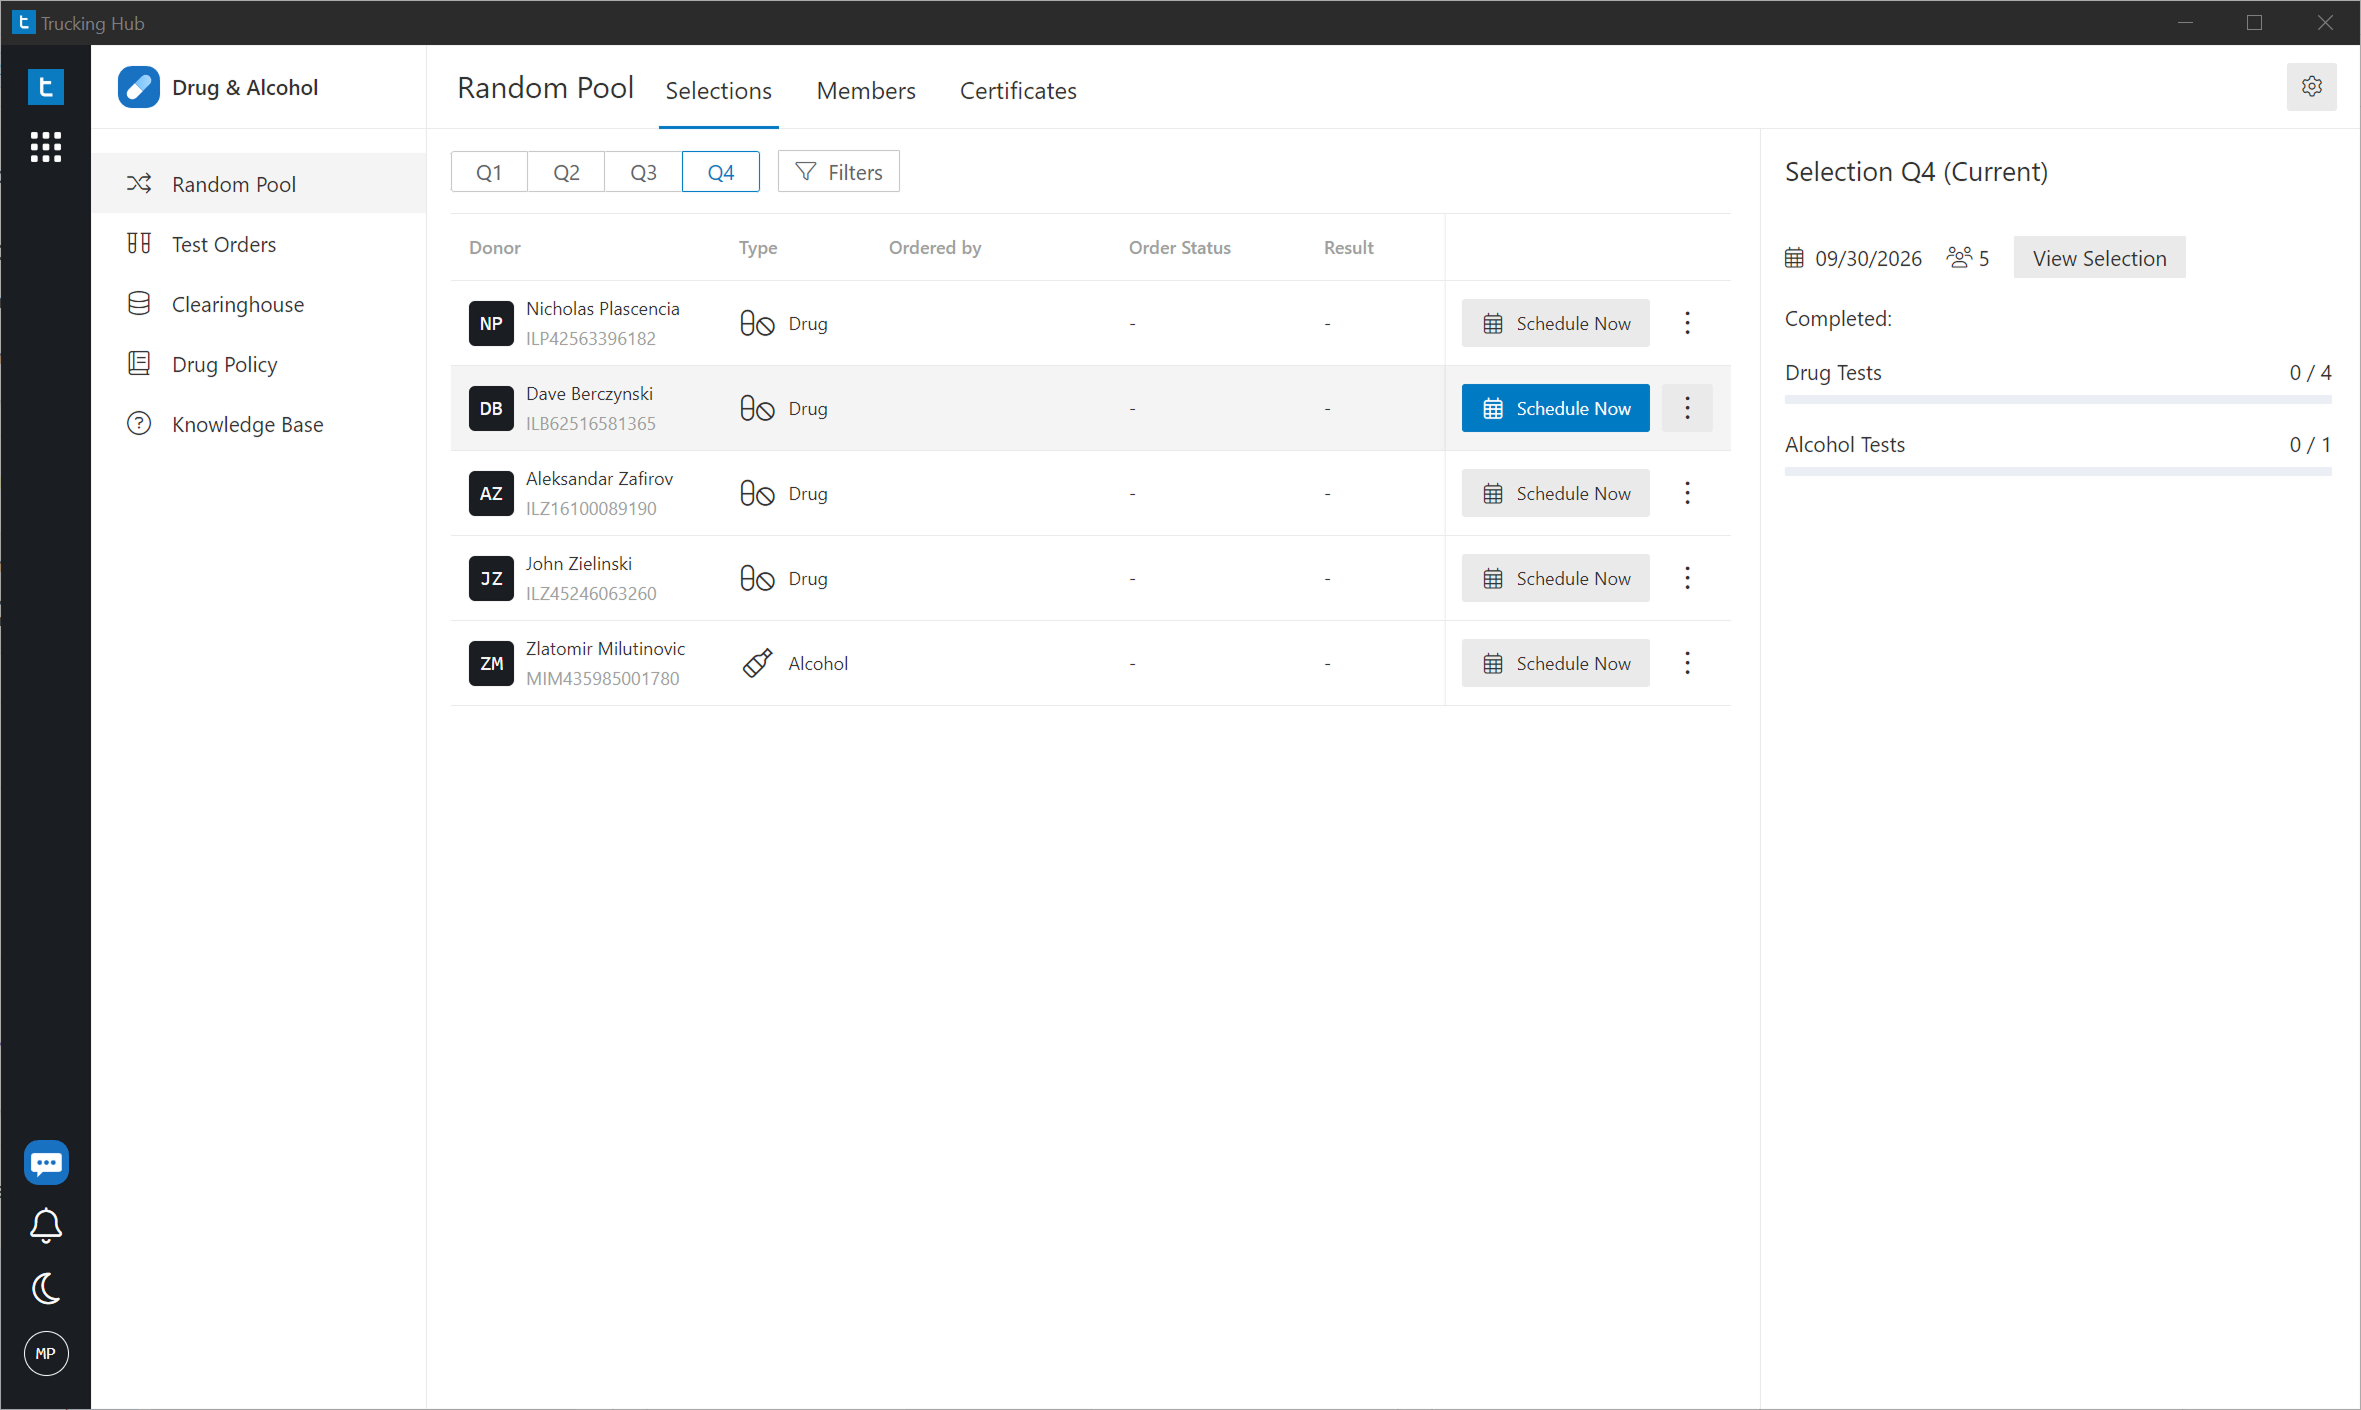The image size is (2361, 1410).
Task: Click the Drug Tests progress bar
Action: click(2058, 400)
